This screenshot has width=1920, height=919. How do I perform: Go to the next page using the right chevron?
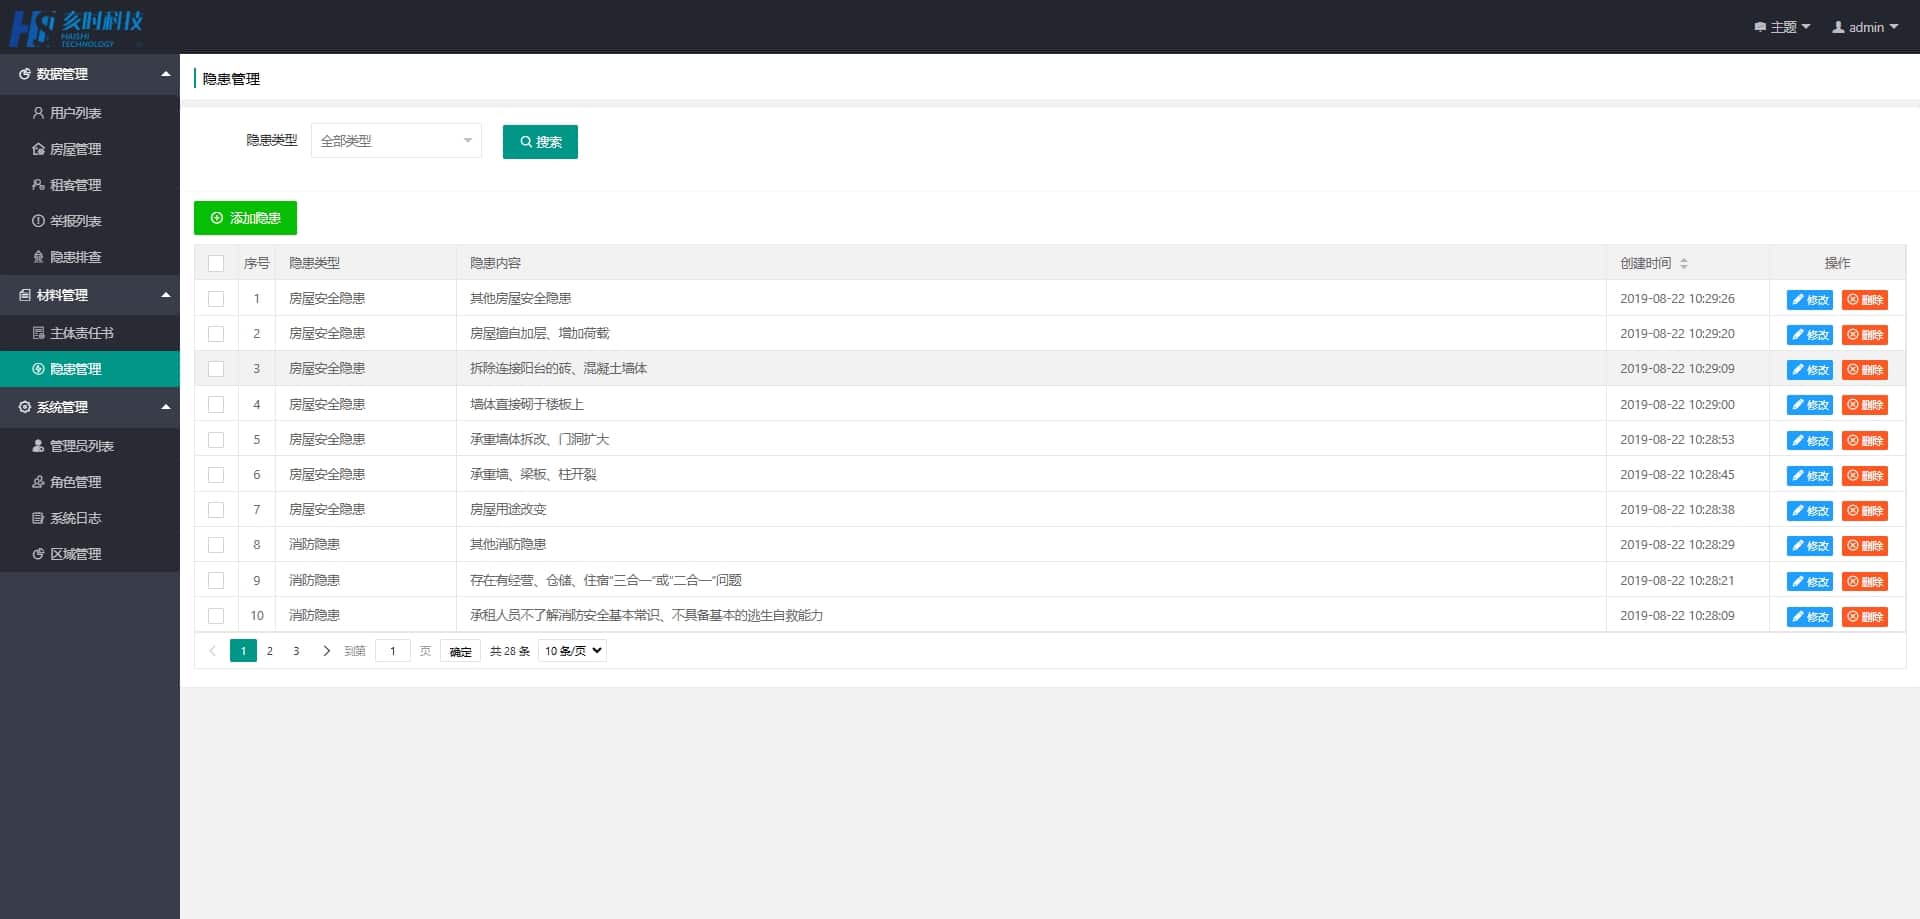tap(326, 651)
